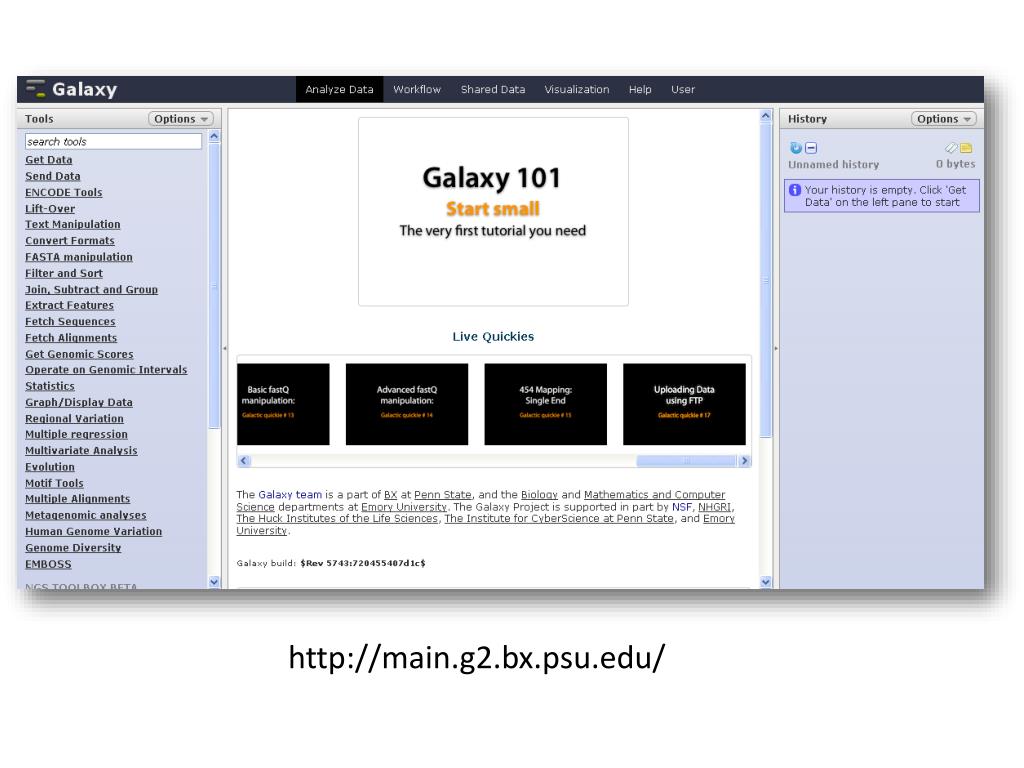Open the 454 Mapping Single End quickie
This screenshot has width=1024, height=768.
(x=545, y=404)
